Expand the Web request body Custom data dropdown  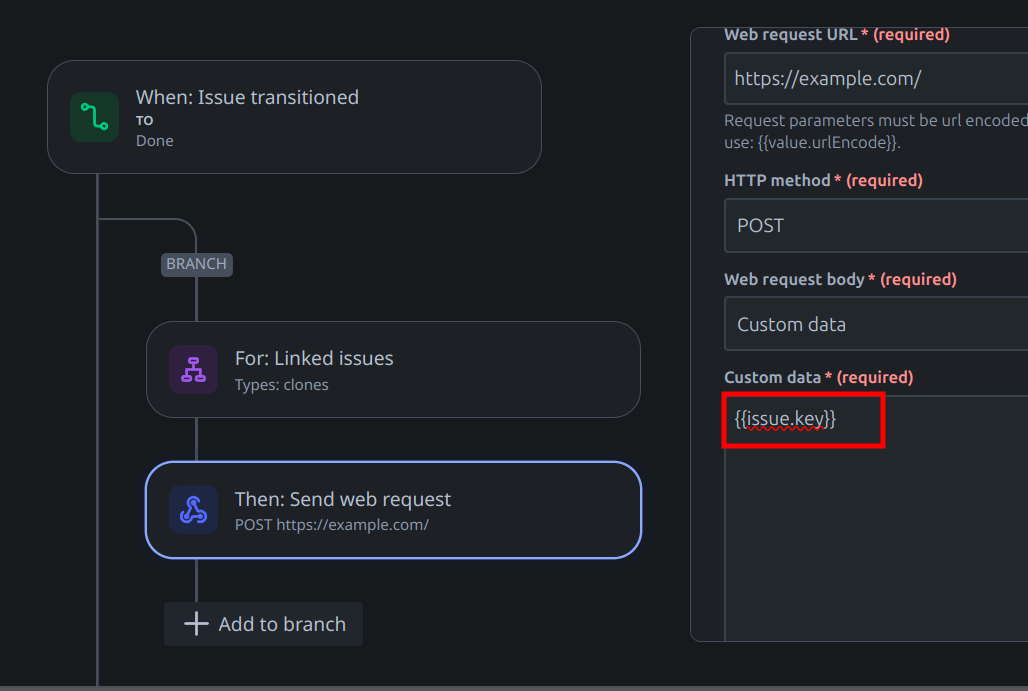[x=876, y=324]
